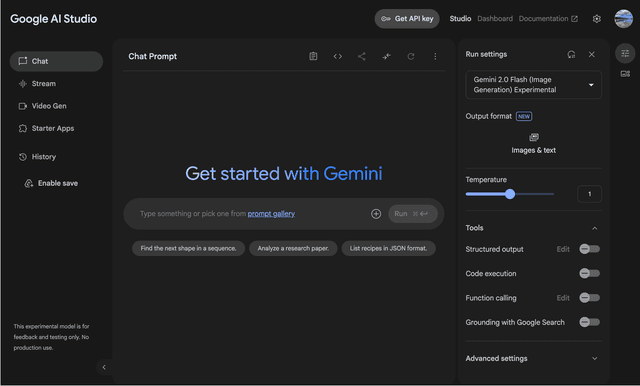This screenshot has height=386, width=640.
Task: Choose the 'Analyze a research paper' chip
Action: tap(293, 248)
